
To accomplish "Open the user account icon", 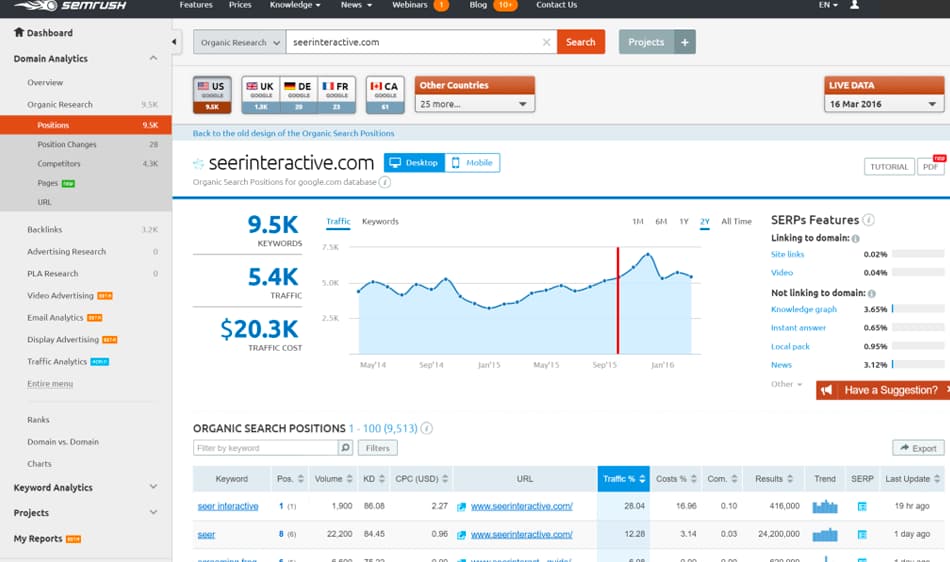I will (x=854, y=5).
